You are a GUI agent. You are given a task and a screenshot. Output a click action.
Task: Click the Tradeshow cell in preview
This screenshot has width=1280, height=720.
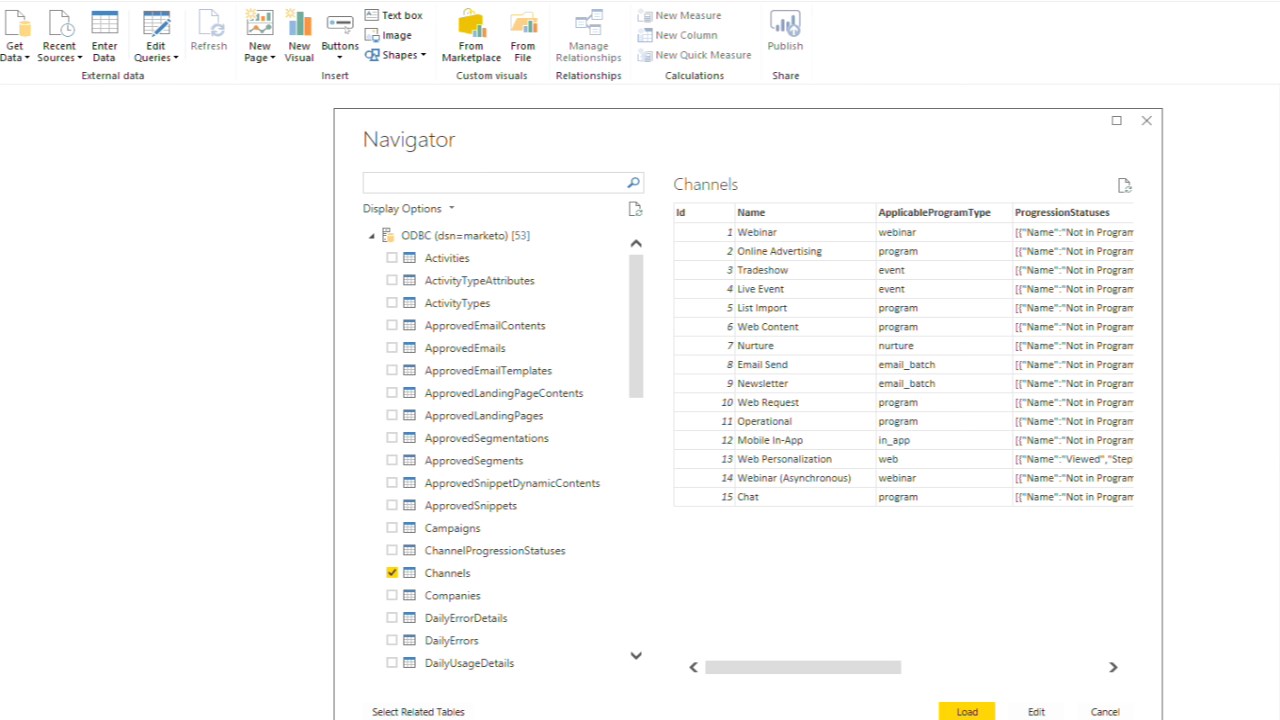[x=805, y=270]
